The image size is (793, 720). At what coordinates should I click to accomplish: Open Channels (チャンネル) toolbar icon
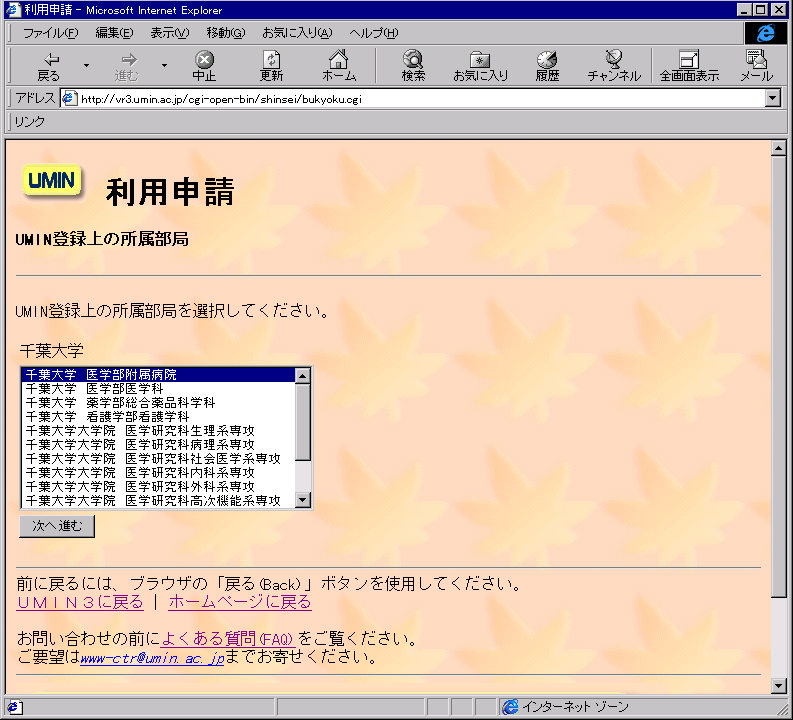(614, 66)
